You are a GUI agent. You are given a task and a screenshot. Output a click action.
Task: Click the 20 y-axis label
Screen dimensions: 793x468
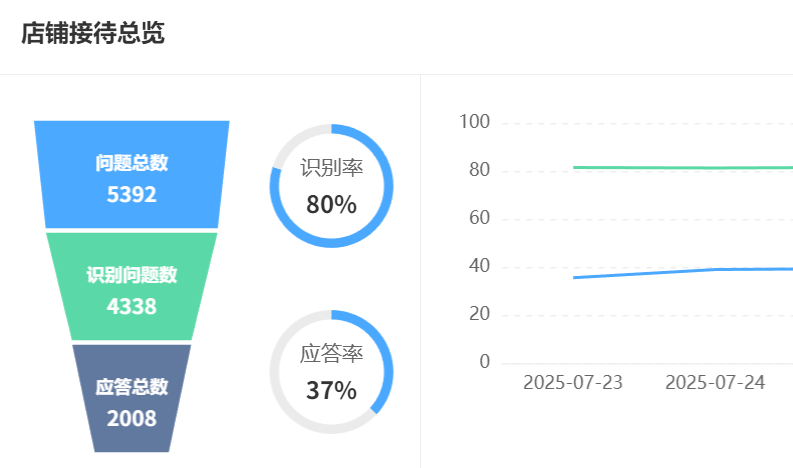479,314
